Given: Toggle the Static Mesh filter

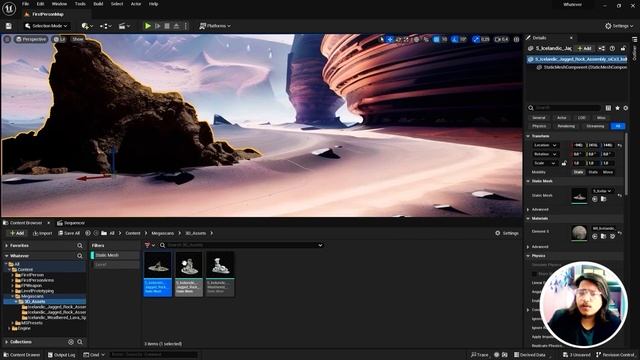Looking at the screenshot, I should click(x=115, y=255).
